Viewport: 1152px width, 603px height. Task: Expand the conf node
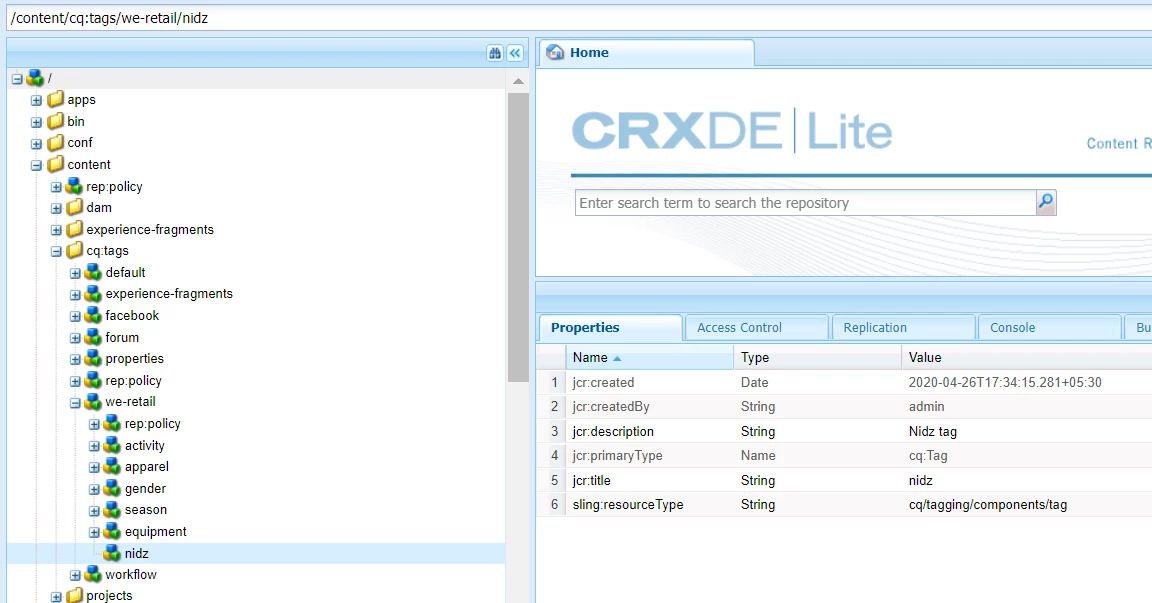pyautogui.click(x=36, y=143)
